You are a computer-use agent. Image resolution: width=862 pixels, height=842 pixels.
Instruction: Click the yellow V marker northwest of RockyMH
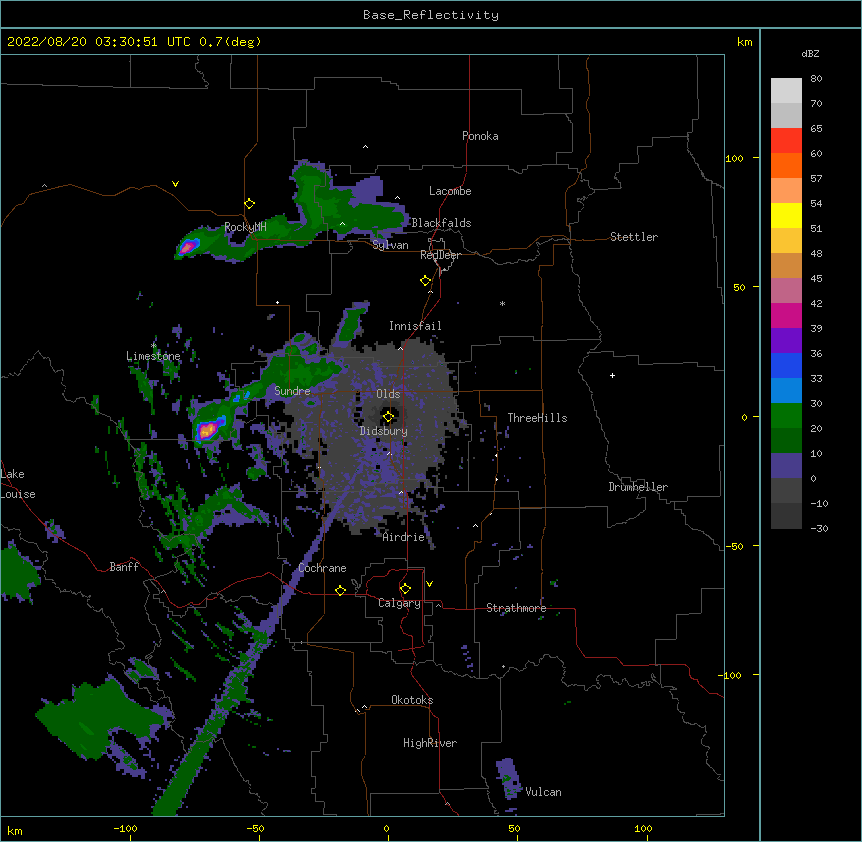click(175, 184)
